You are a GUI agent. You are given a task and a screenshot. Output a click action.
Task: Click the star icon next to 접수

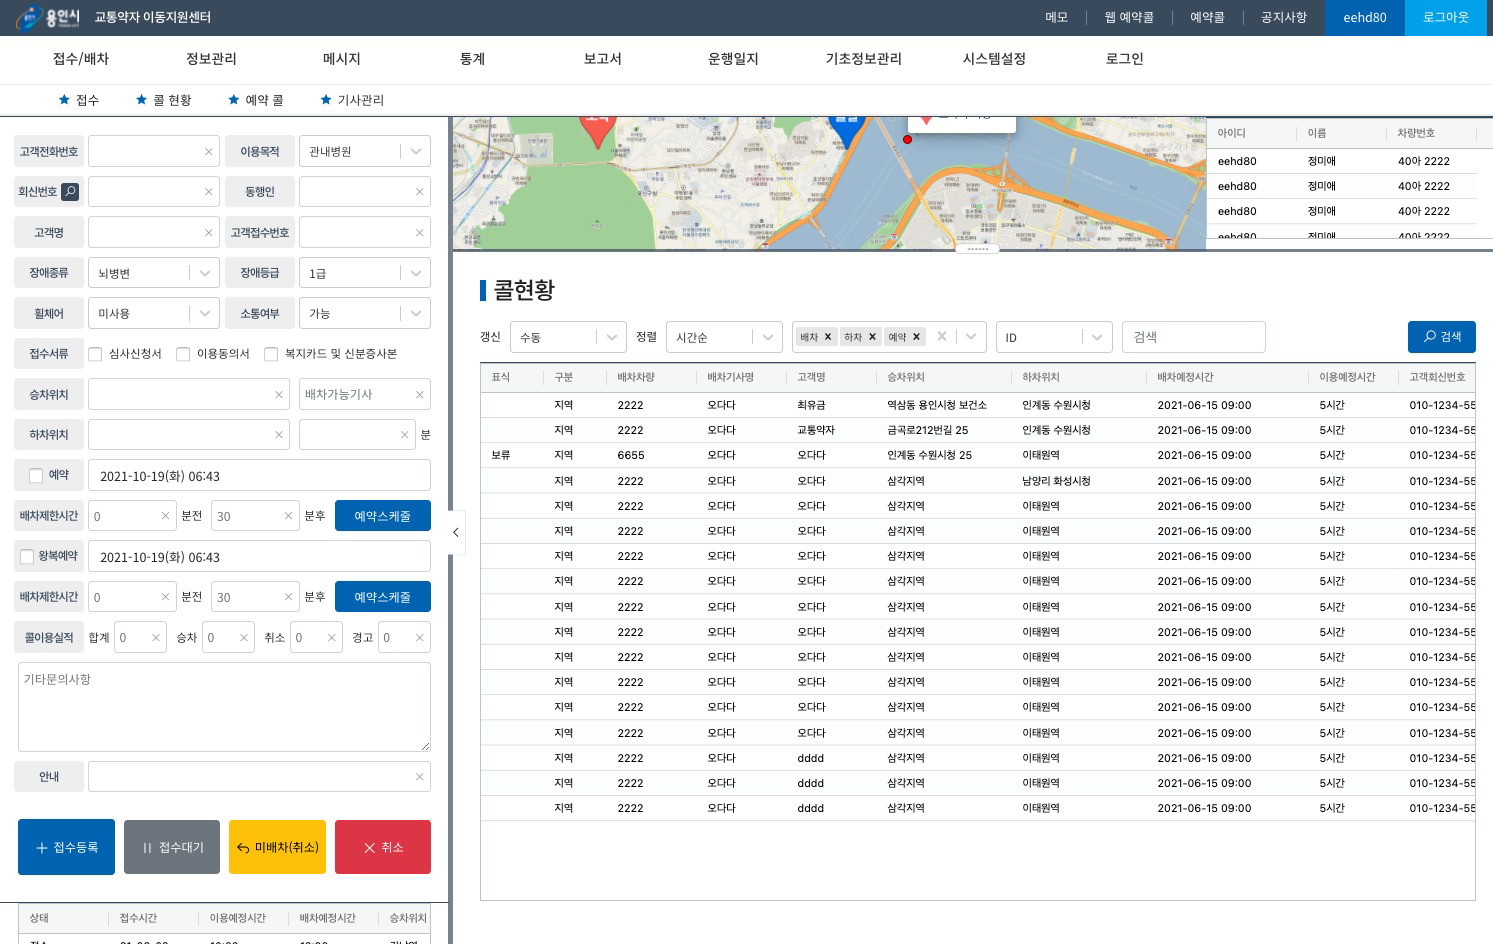[x=64, y=100]
